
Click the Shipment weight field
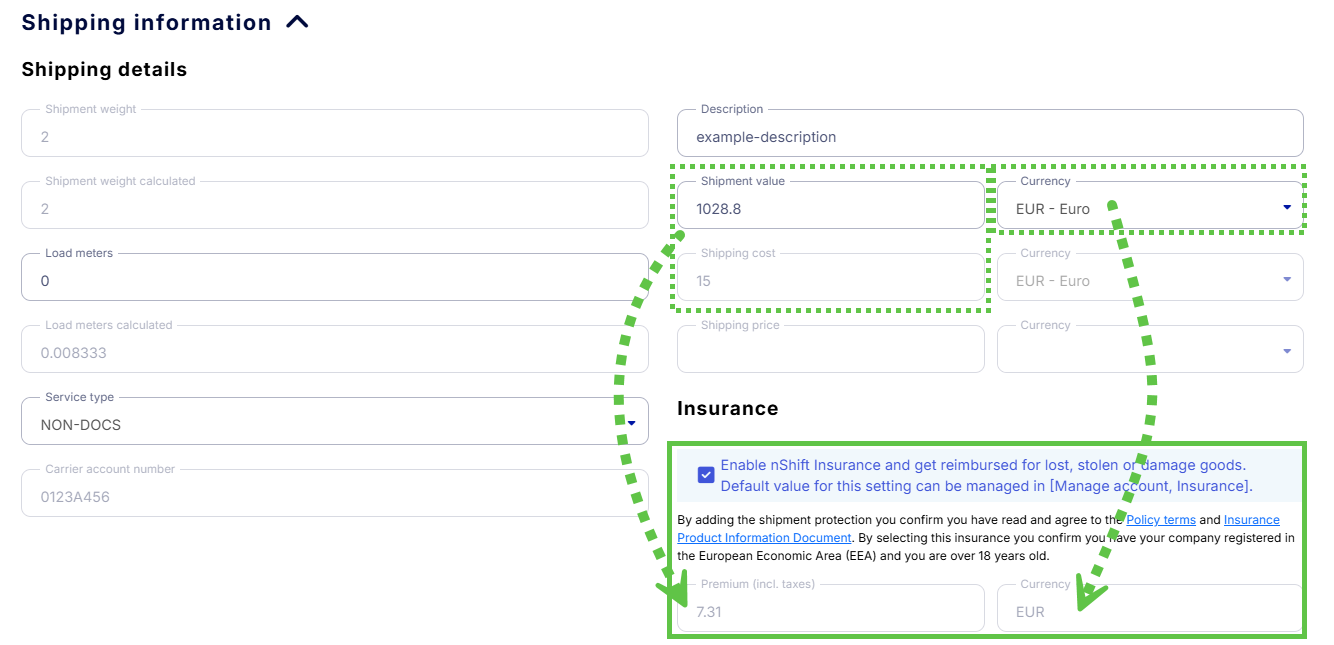pyautogui.click(x=334, y=137)
